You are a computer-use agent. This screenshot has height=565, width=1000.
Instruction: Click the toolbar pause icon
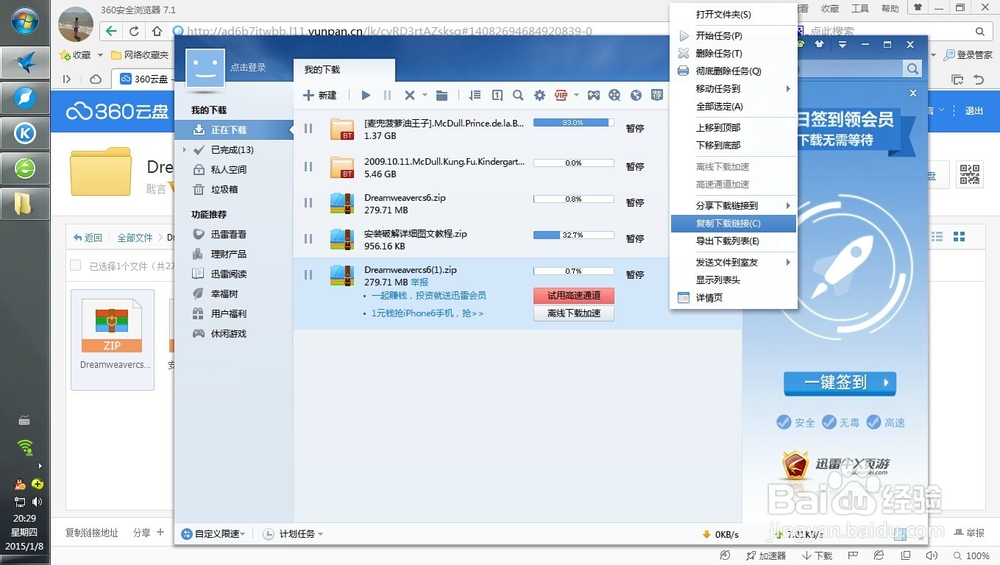(x=387, y=96)
